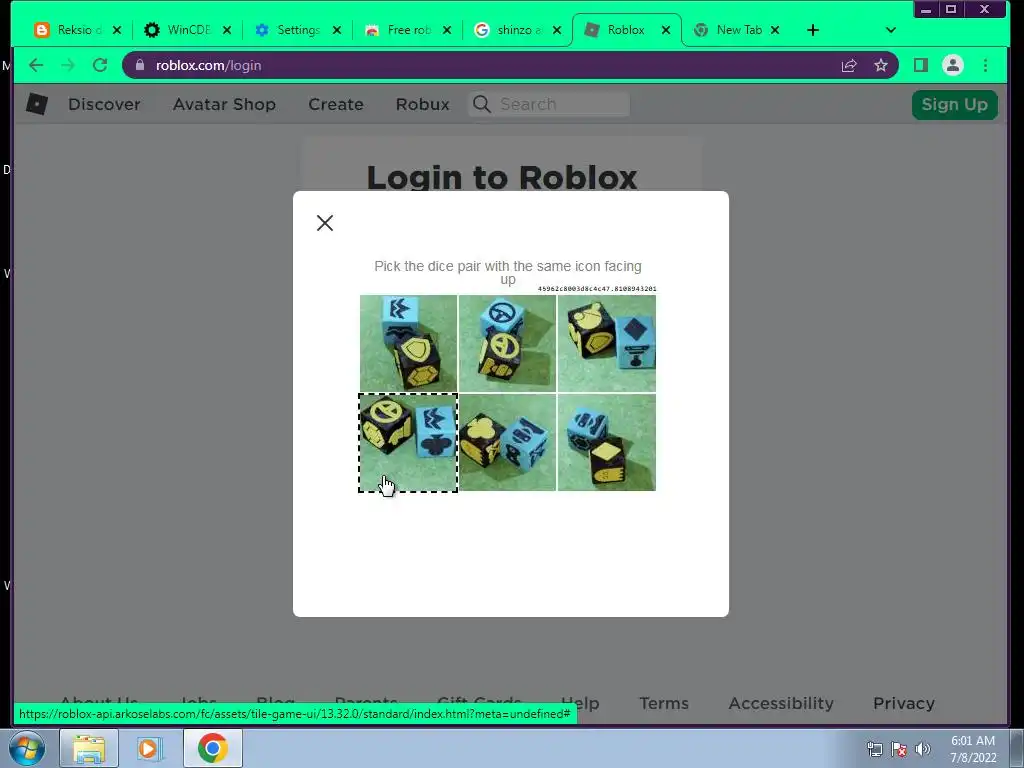
Task: Click the forward navigation arrow
Action: [68, 65]
